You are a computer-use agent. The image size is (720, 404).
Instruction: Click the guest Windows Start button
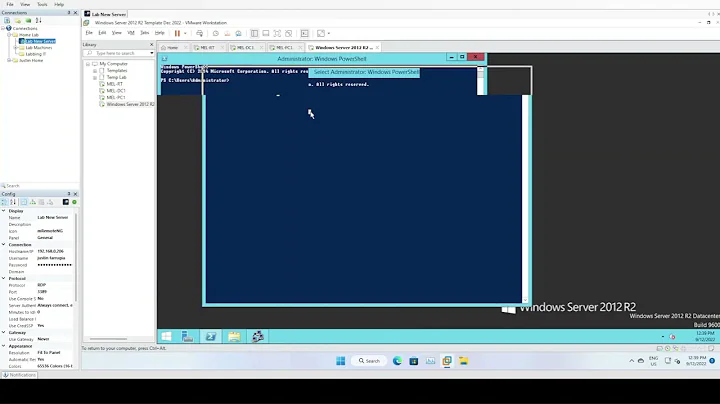pyautogui.click(x=166, y=337)
